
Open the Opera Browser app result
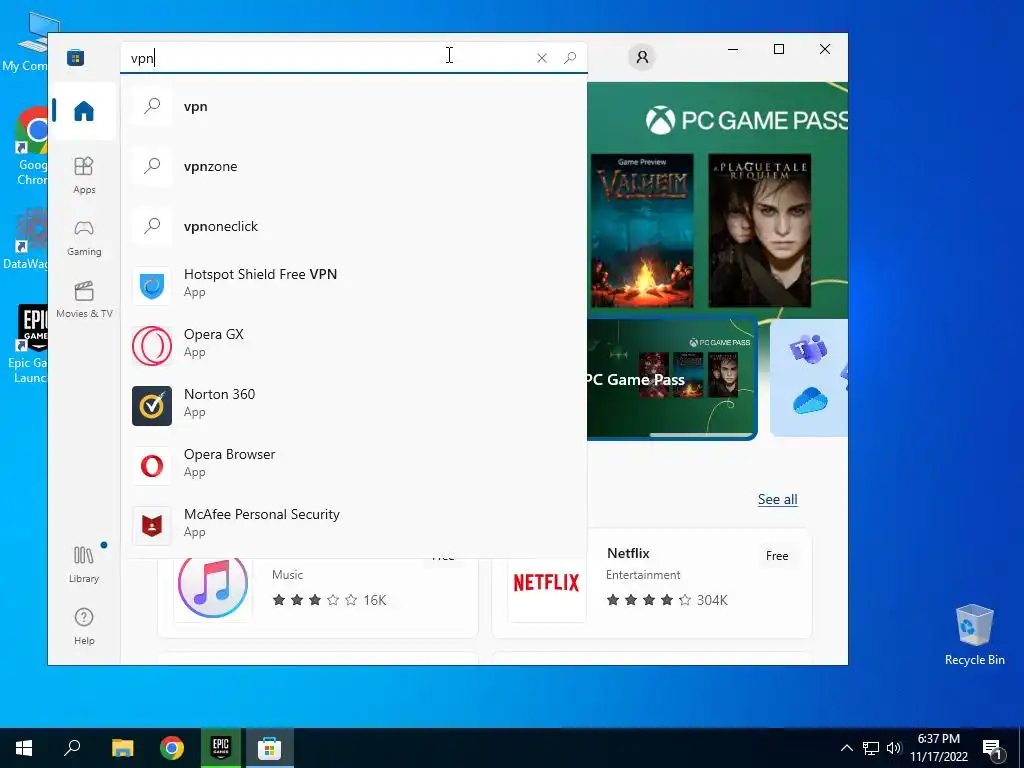coord(353,464)
